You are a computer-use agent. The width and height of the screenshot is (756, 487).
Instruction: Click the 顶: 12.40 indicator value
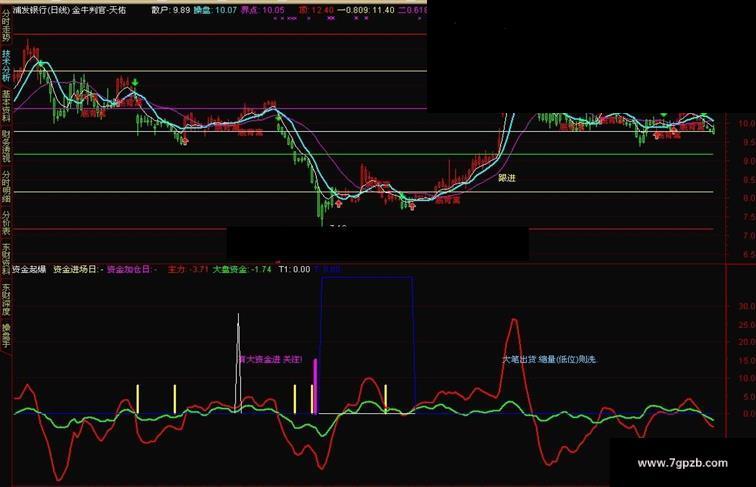click(x=316, y=10)
